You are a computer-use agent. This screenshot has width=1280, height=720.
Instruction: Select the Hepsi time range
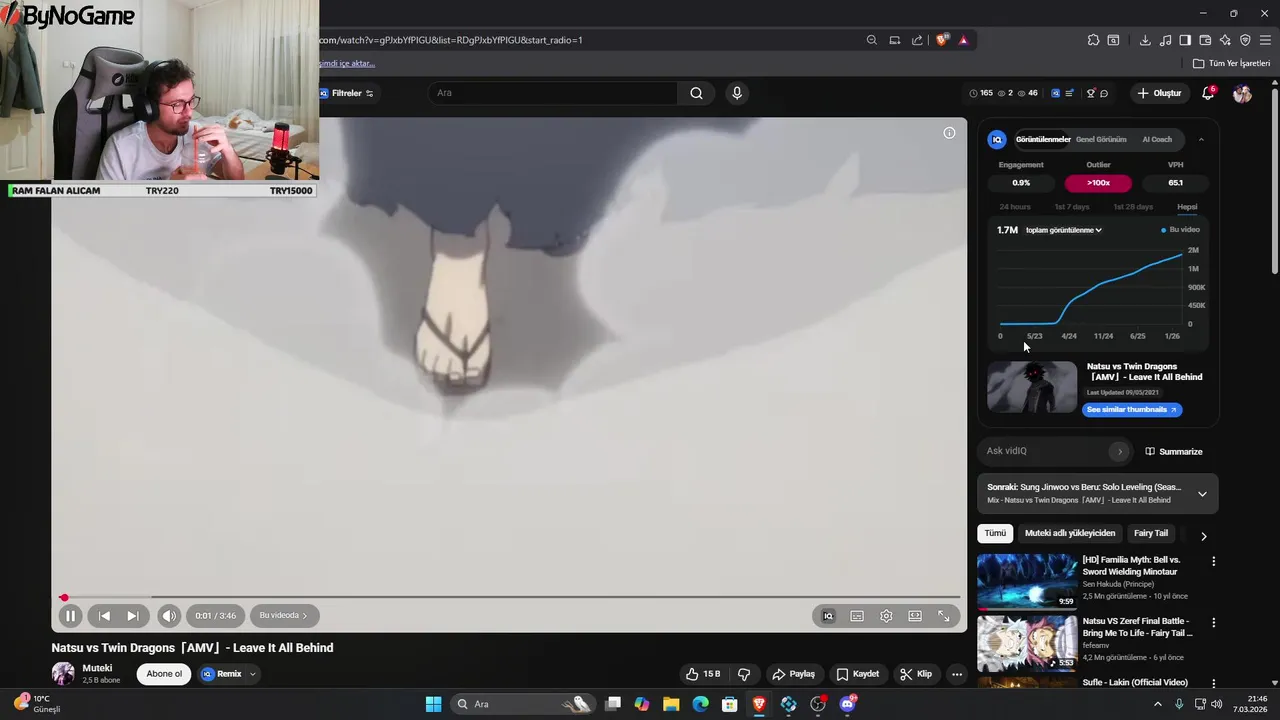pyautogui.click(x=1187, y=207)
